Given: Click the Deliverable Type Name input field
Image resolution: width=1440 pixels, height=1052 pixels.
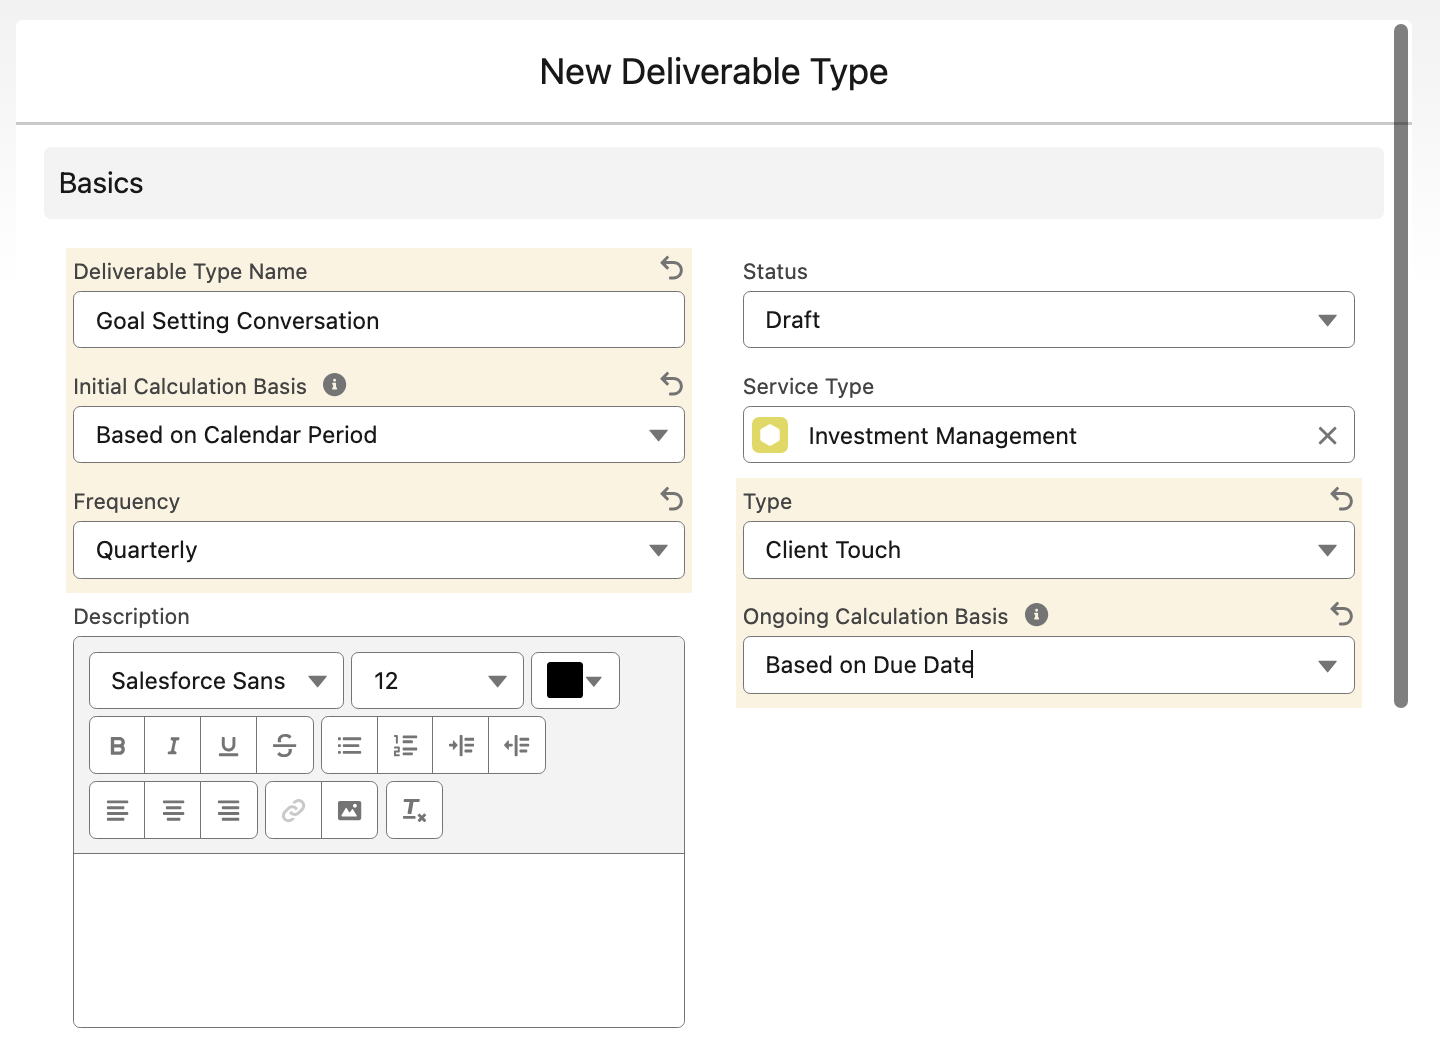Looking at the screenshot, I should pos(379,320).
